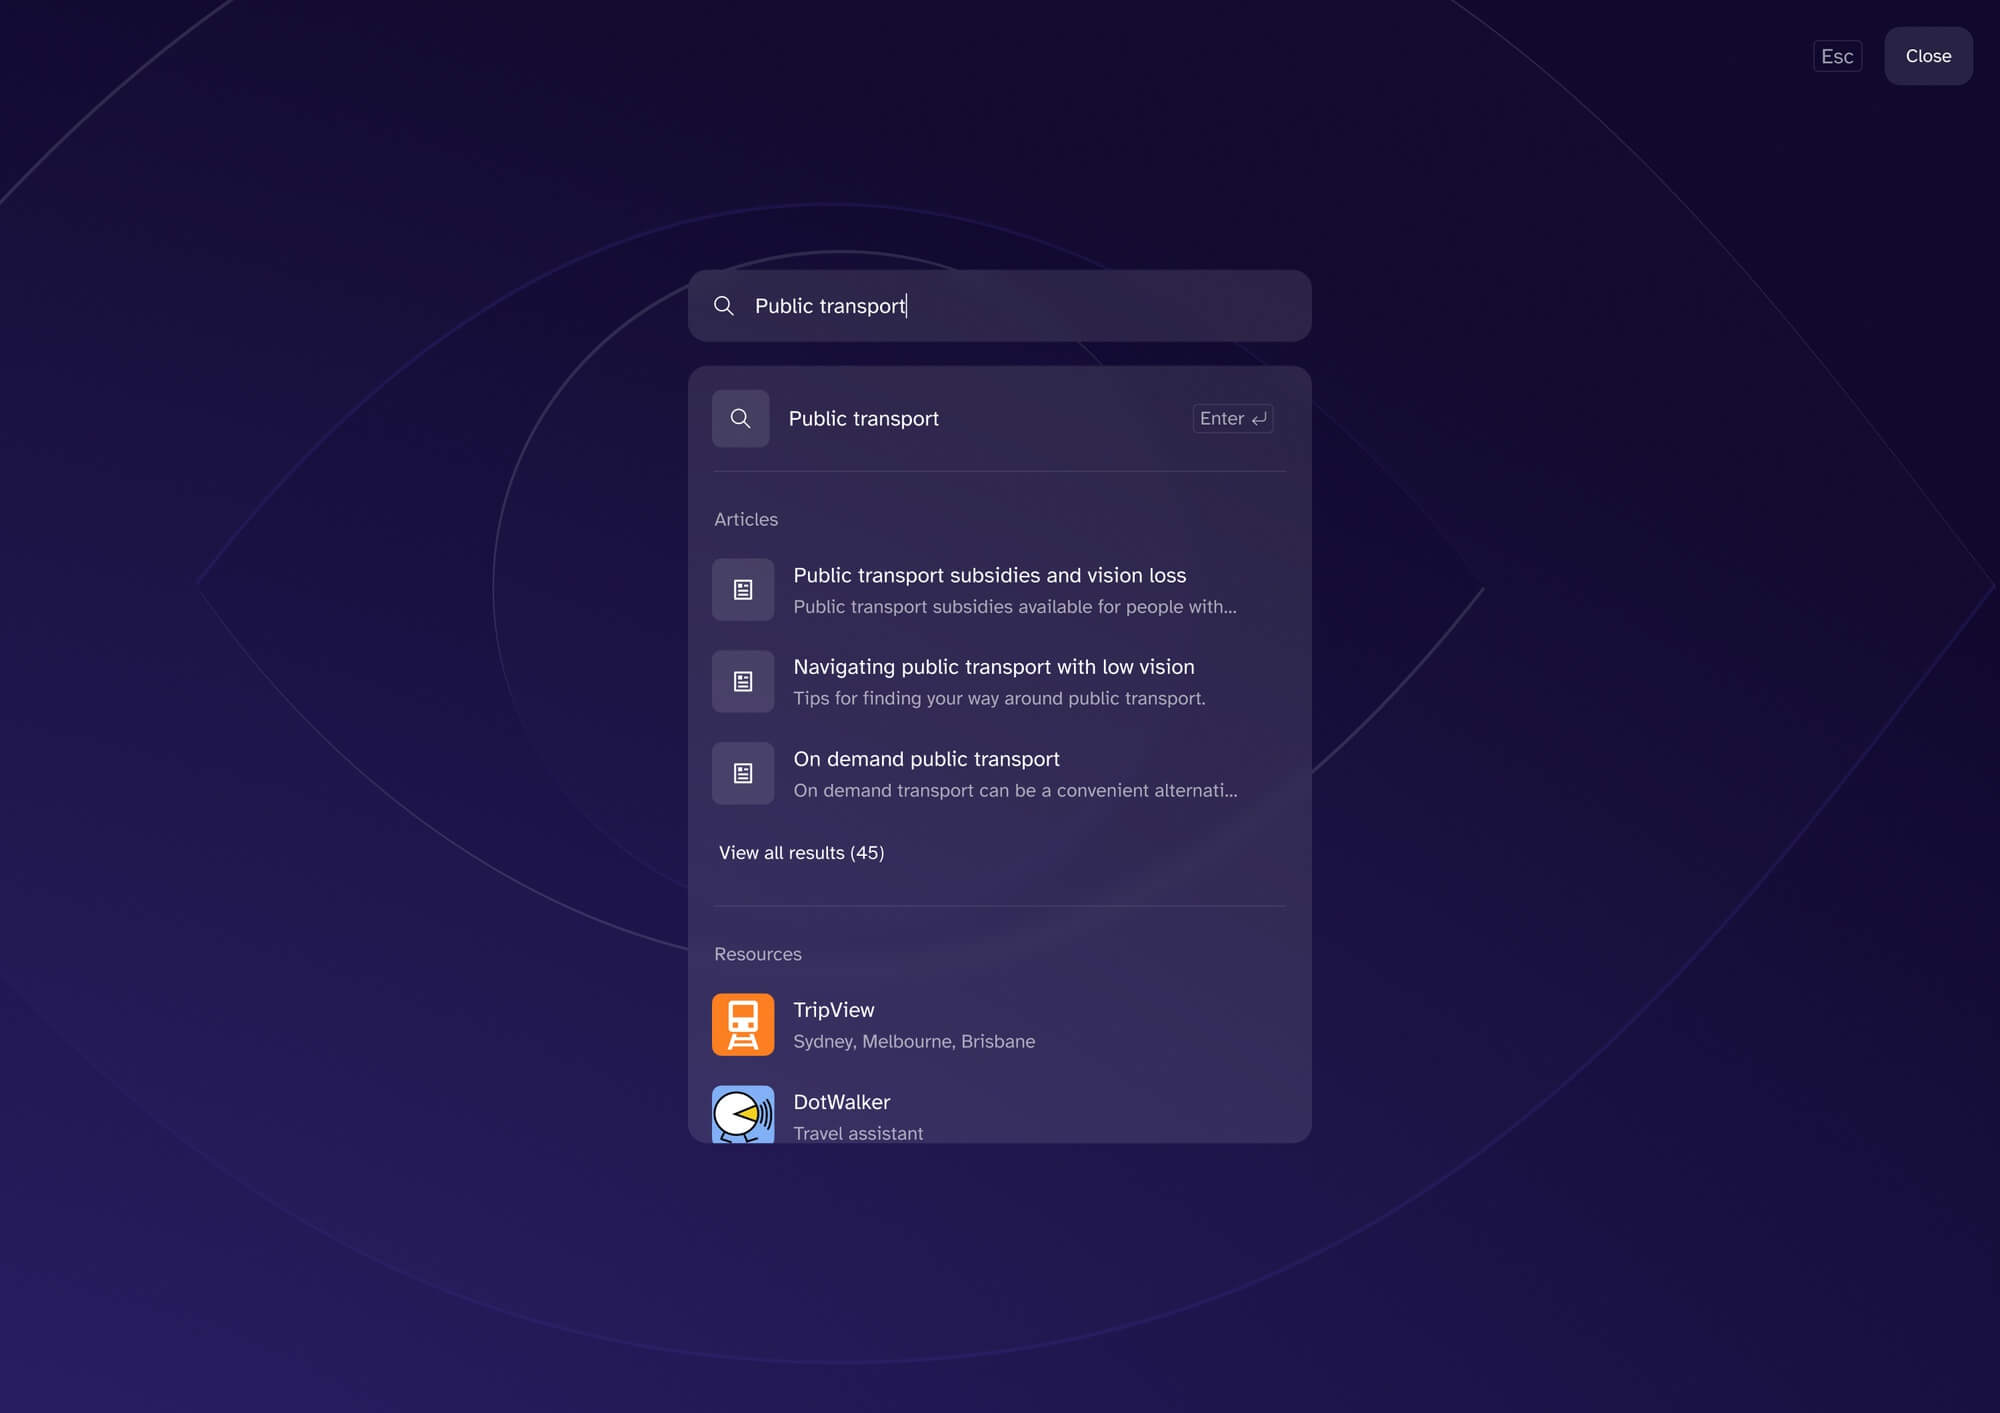2000x1413 pixels.
Task: Click 'Tips for finding your way around' description
Action: pyautogui.click(x=1000, y=698)
